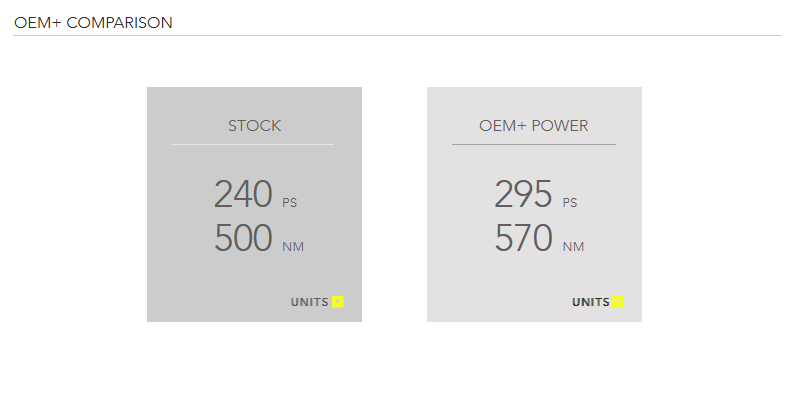Click the light gray OEM+ Power card background

click(534, 275)
